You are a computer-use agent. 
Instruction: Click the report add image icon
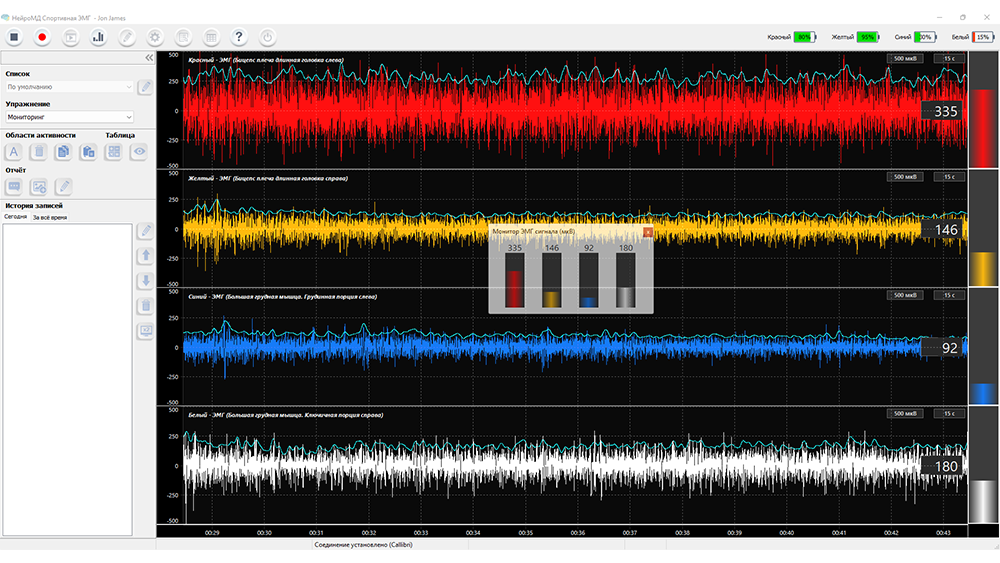(39, 187)
